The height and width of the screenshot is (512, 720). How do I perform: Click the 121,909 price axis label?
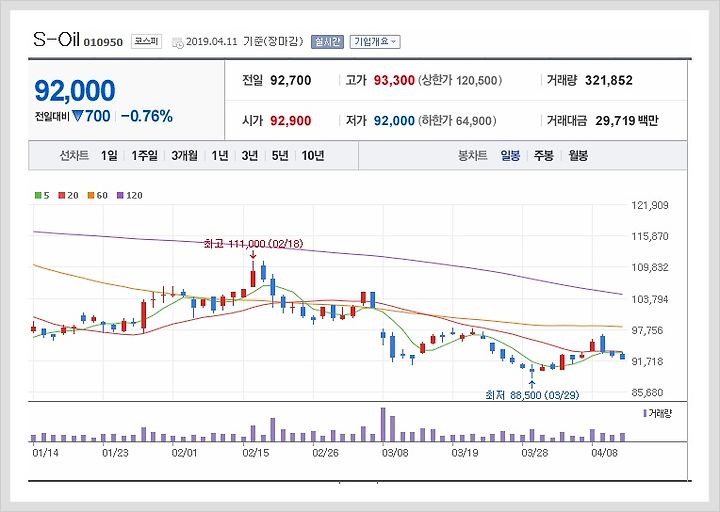pos(650,206)
